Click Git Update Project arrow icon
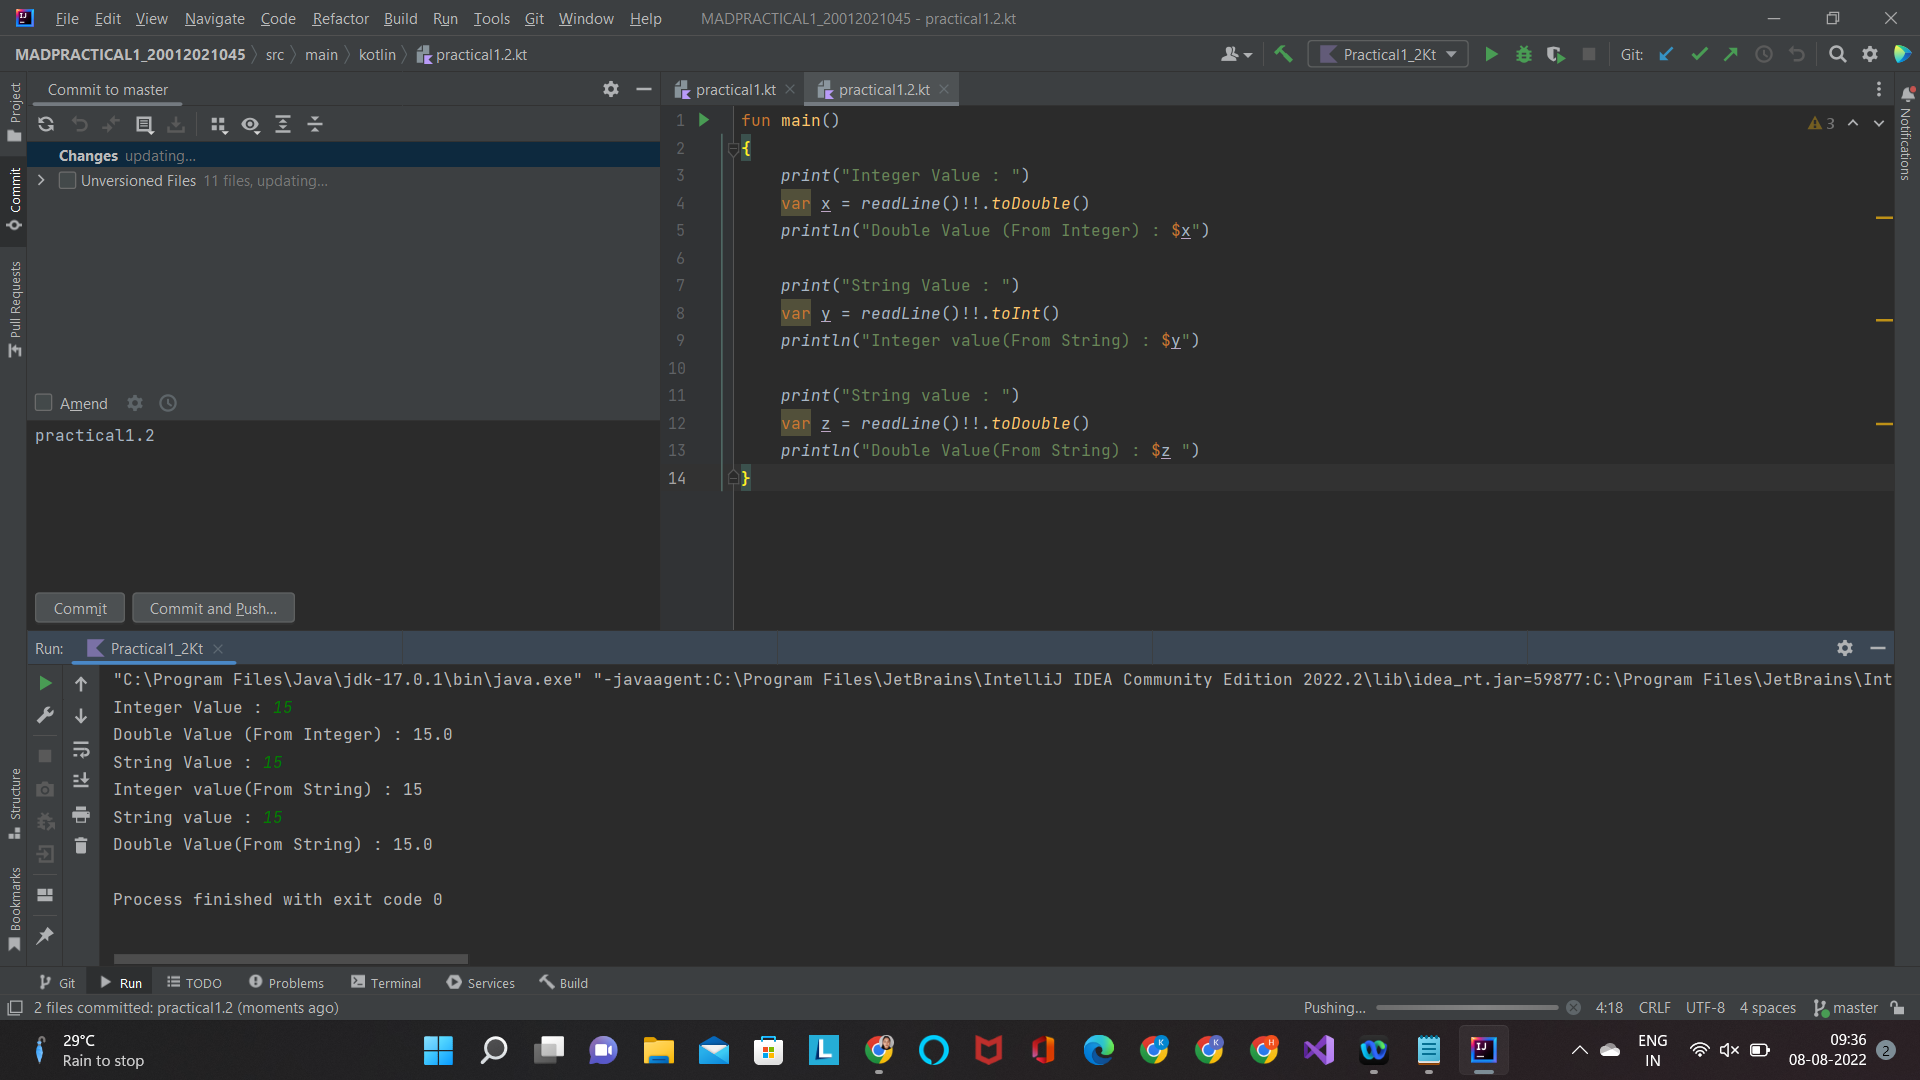 point(1666,54)
